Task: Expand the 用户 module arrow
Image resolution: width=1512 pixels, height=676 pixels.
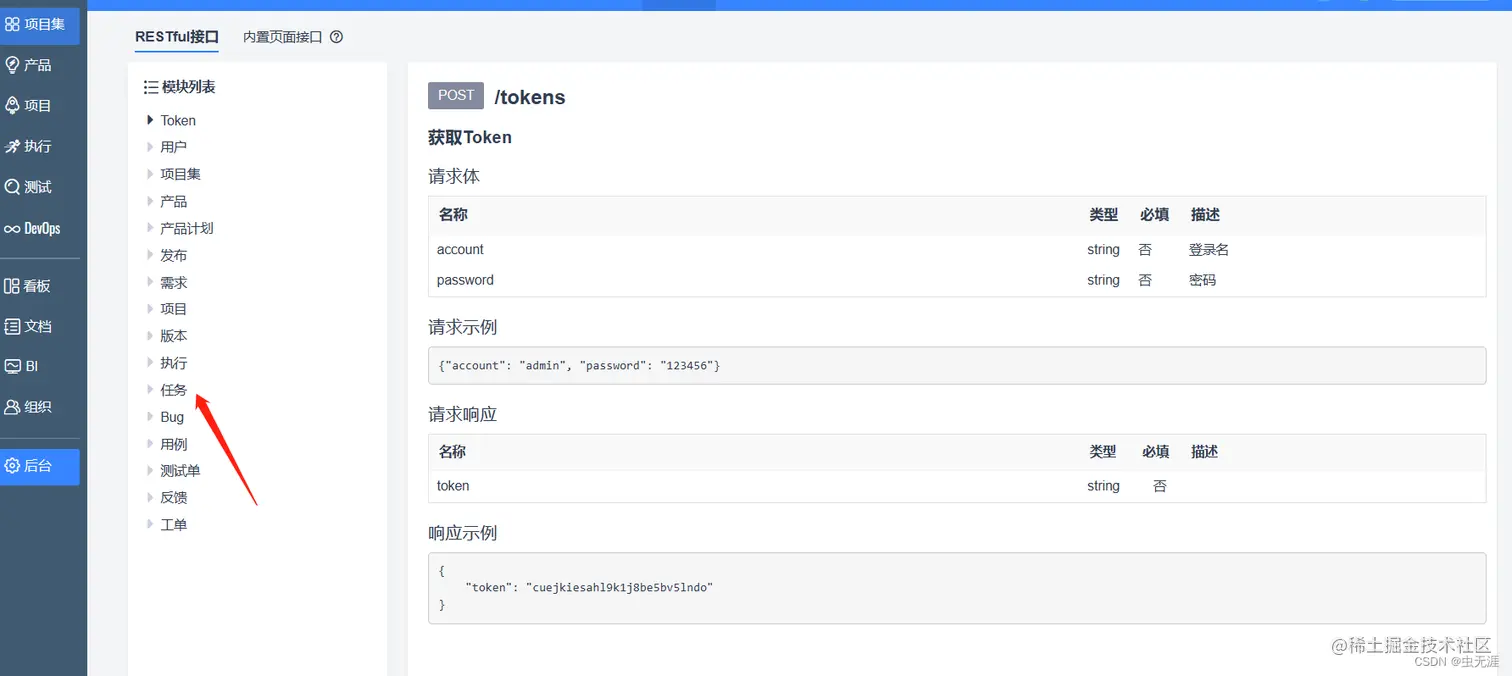Action: [x=150, y=147]
